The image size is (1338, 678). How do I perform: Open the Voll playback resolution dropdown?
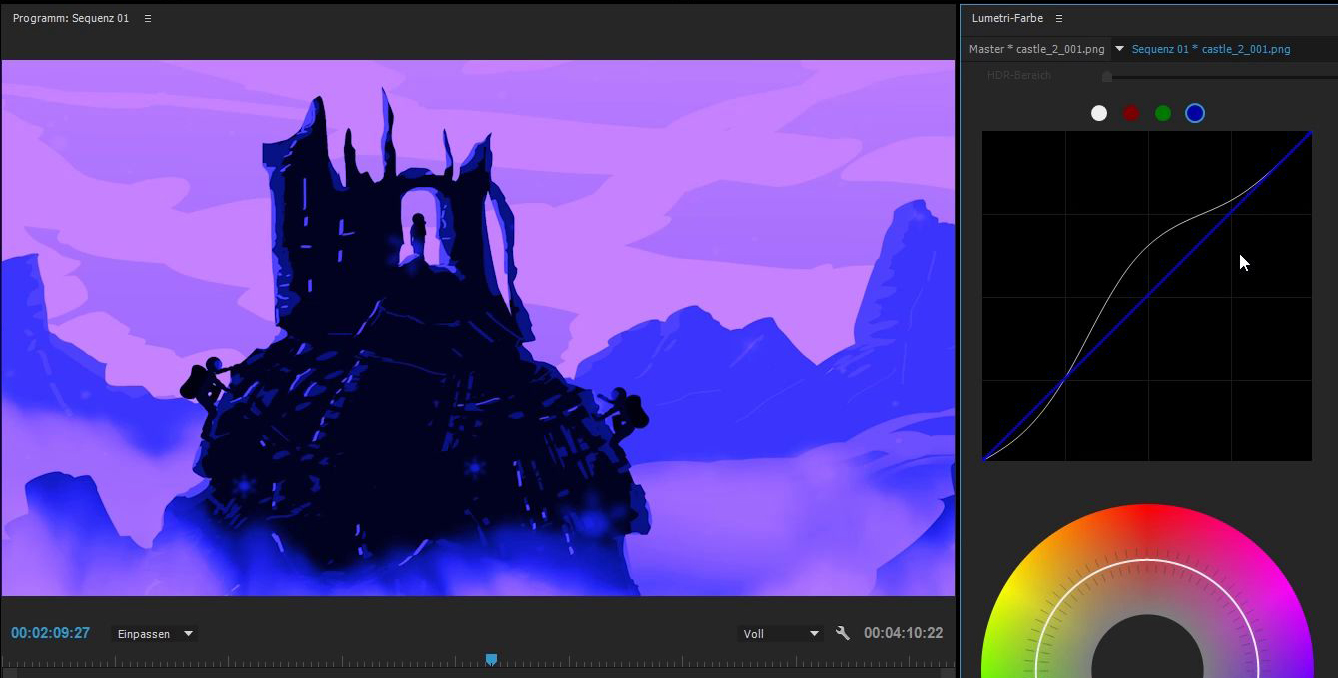(x=781, y=634)
